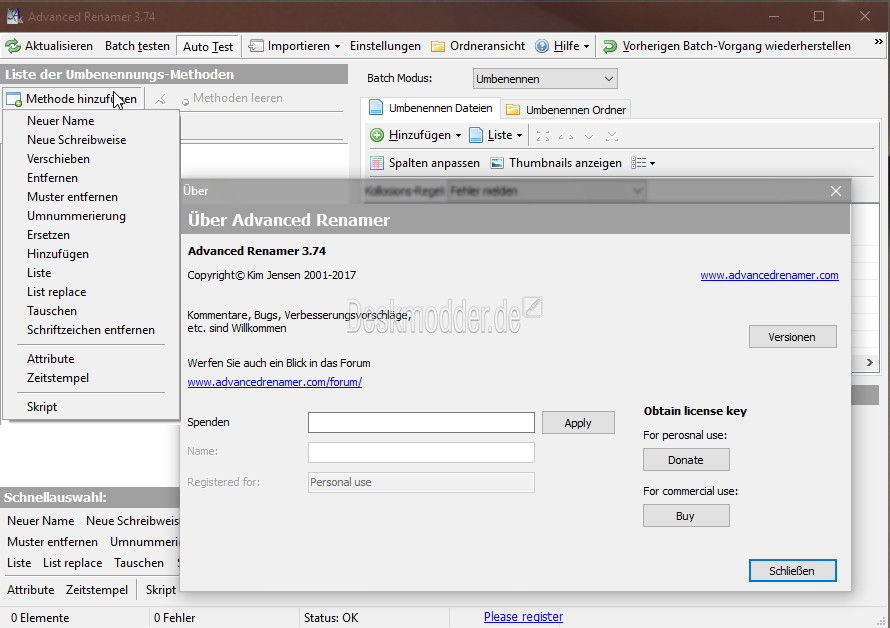
Task: Click the Registered for field
Action: click(421, 483)
